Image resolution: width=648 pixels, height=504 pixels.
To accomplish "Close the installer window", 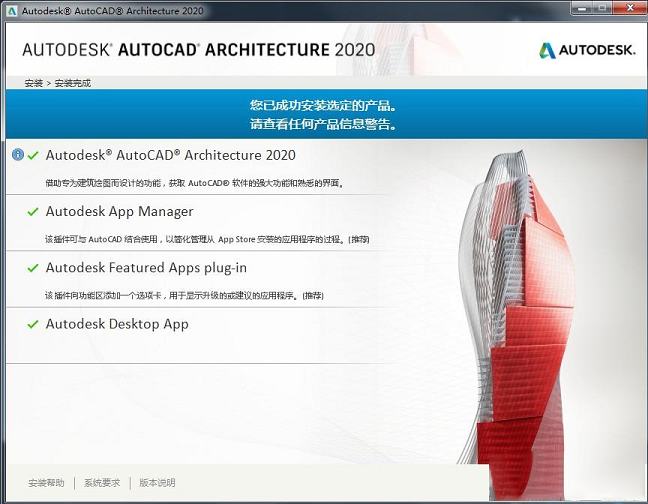I will point(632,7).
